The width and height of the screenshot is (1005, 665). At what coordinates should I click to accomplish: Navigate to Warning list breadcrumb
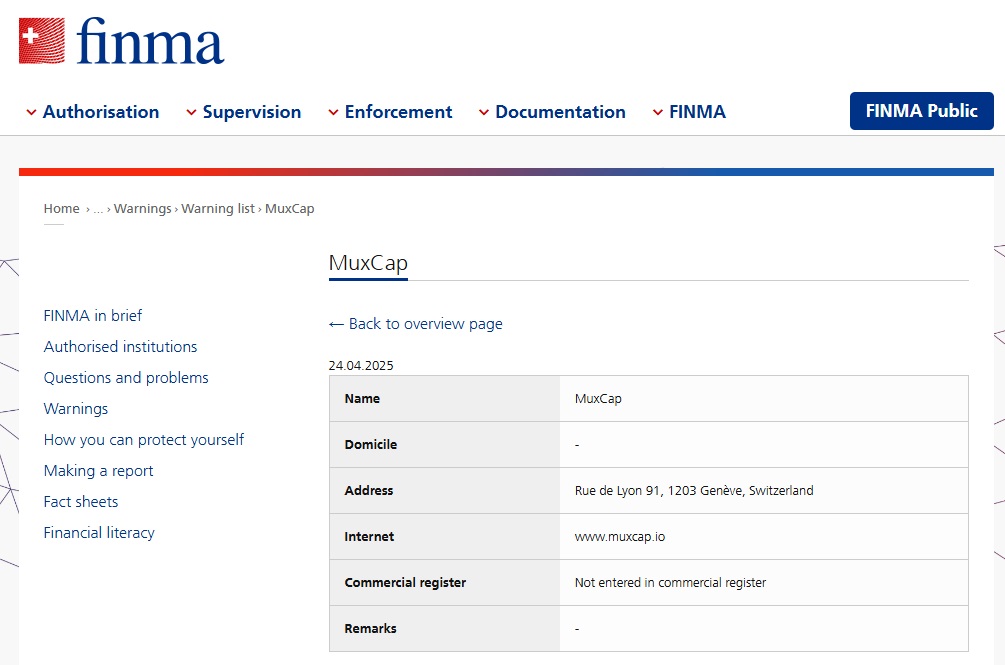coord(217,209)
